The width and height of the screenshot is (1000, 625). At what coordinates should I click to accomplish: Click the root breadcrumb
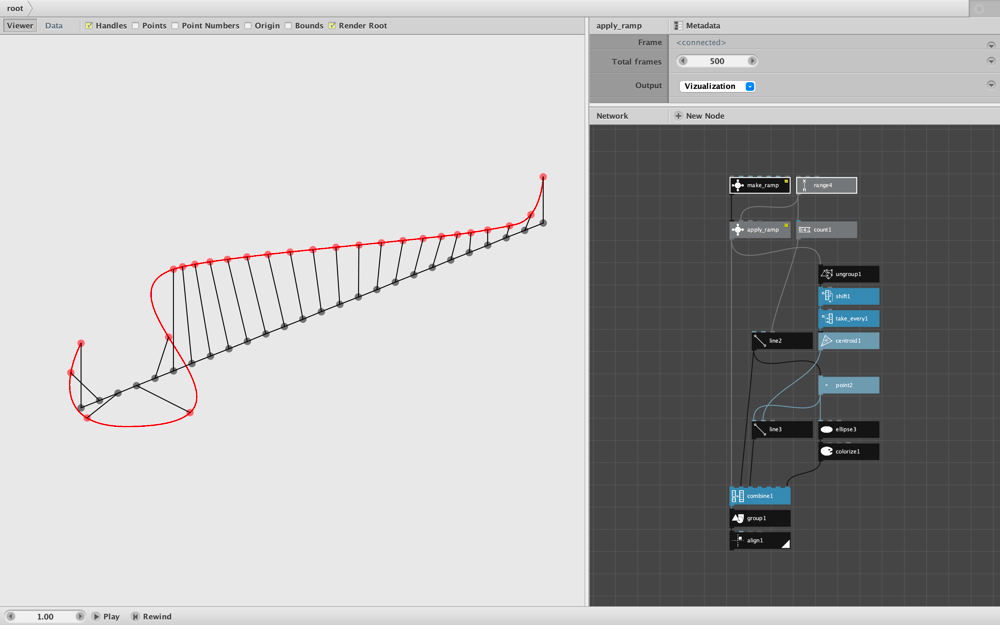15,8
